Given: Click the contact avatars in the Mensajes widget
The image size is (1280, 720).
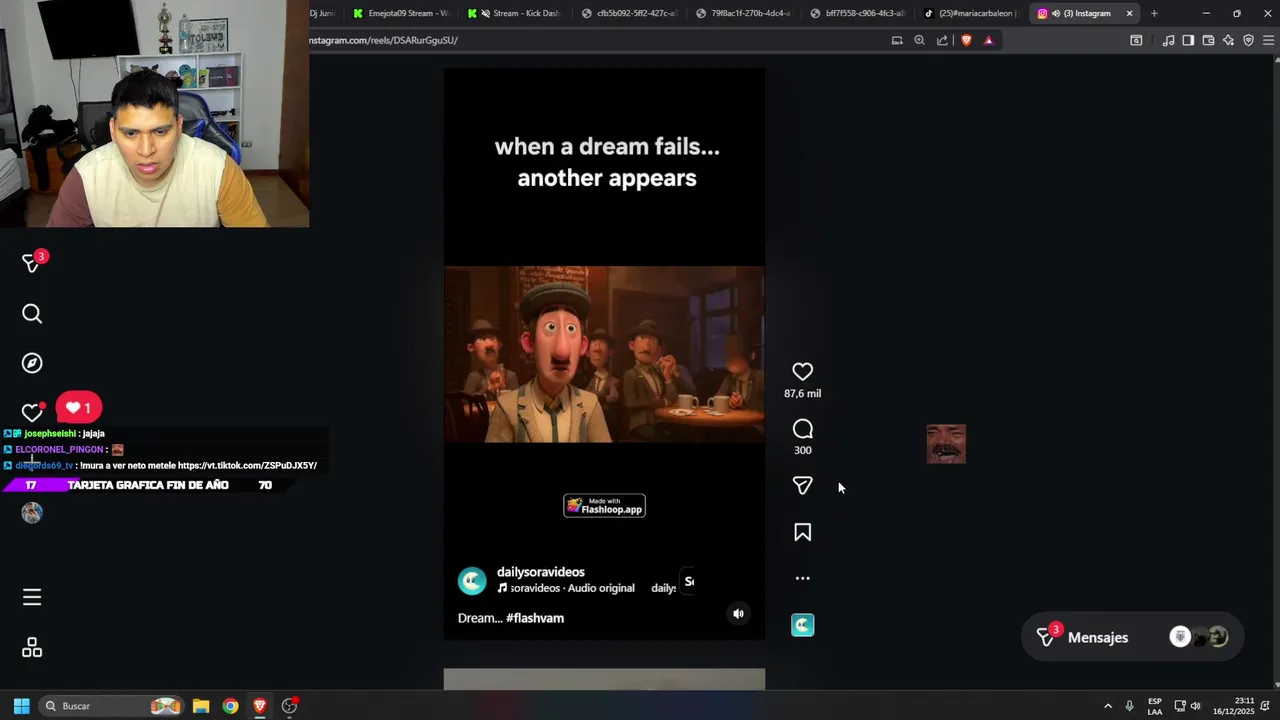Looking at the screenshot, I should (1199, 637).
